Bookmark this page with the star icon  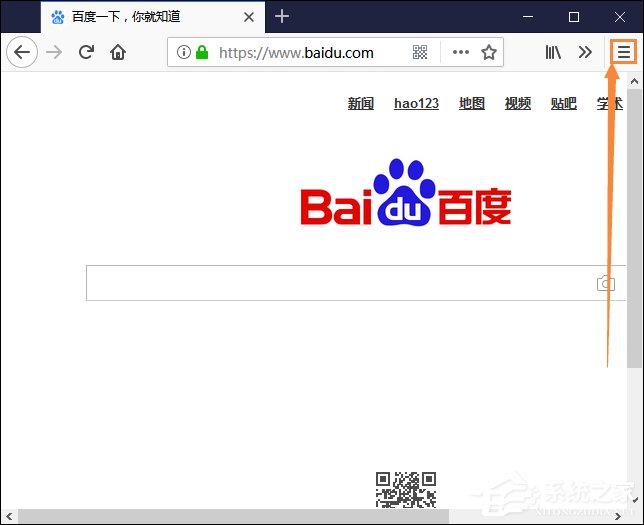click(489, 52)
